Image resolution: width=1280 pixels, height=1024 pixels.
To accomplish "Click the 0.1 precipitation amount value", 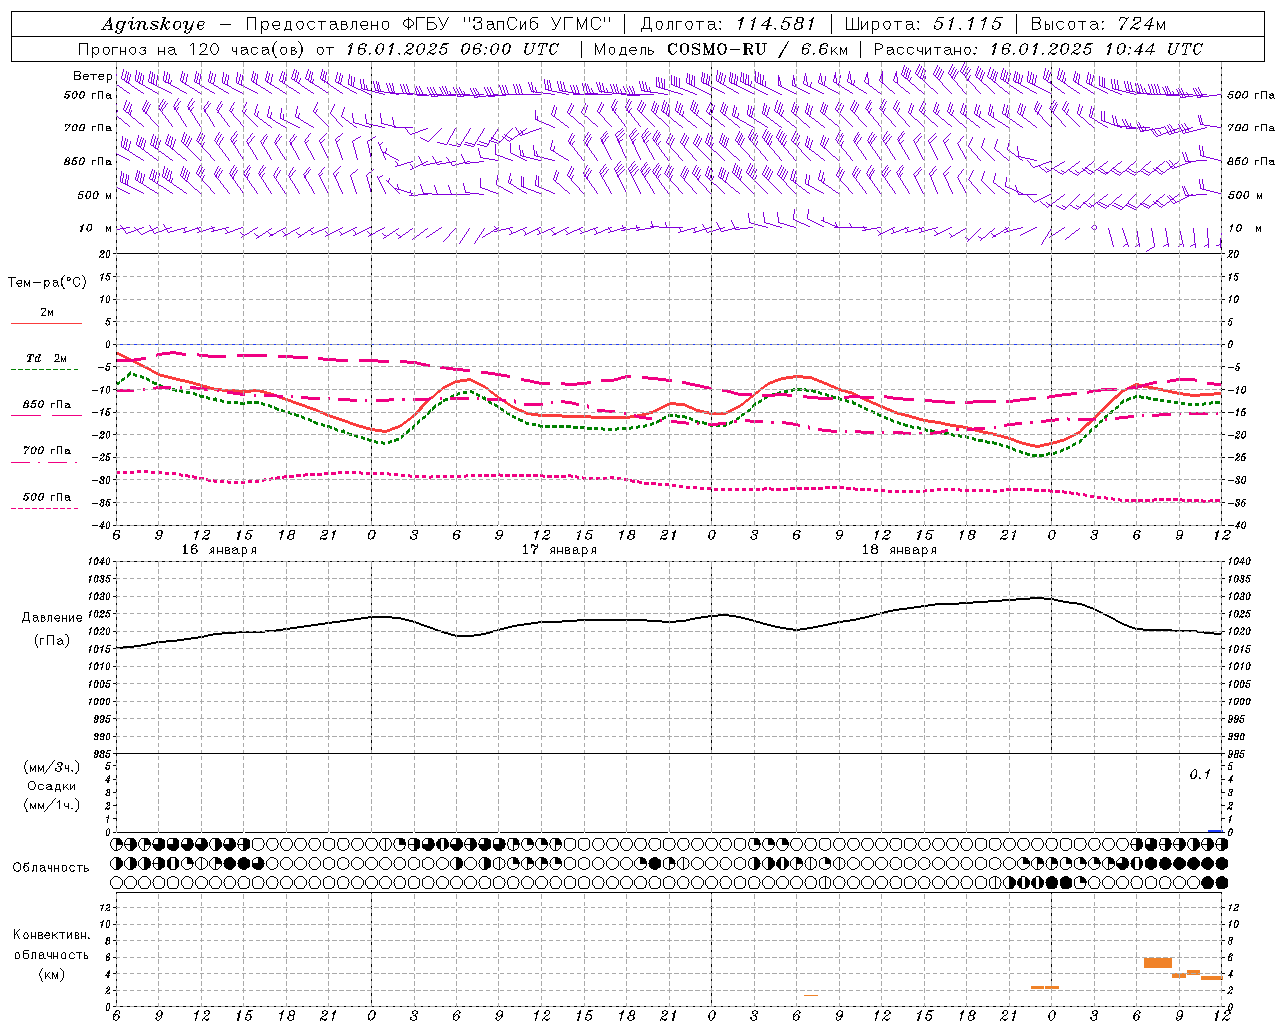I will 1200,775.
